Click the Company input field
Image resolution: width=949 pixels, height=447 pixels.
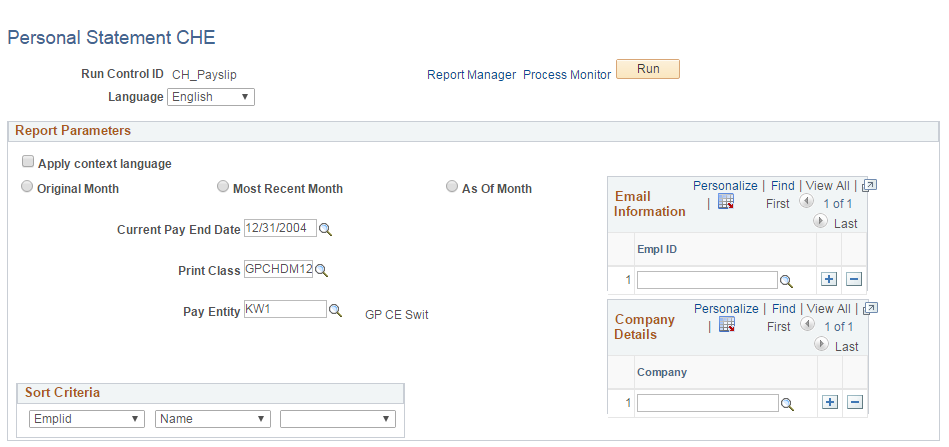click(708, 403)
